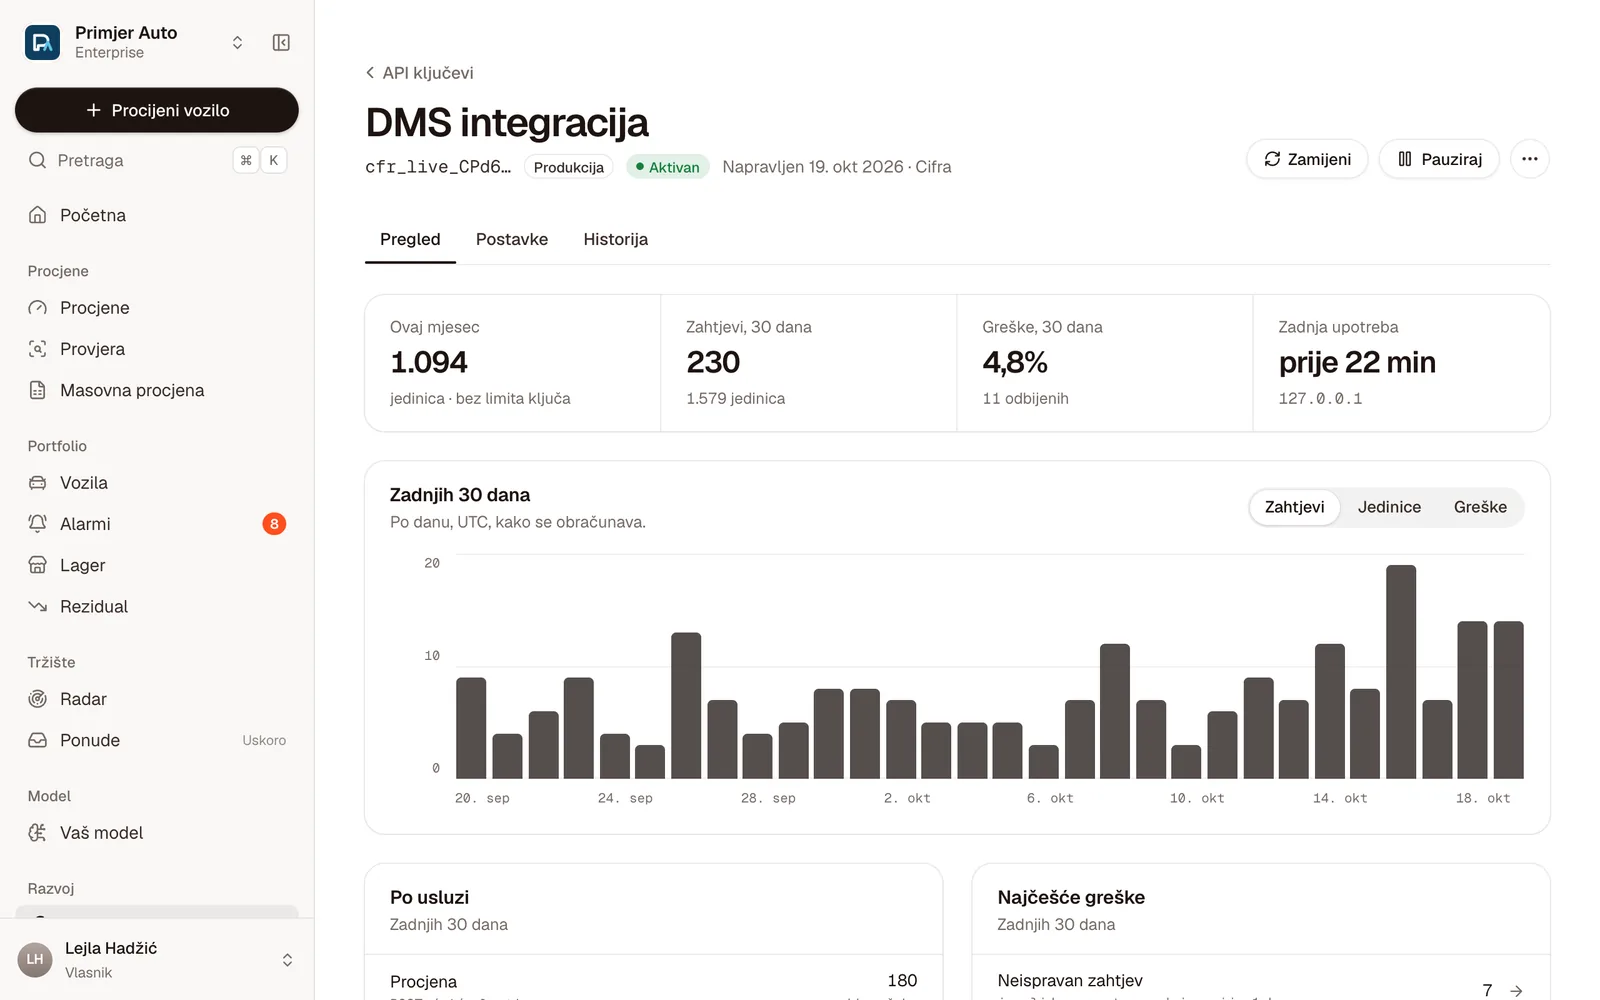The width and height of the screenshot is (1600, 1000).
Task: Switch to the Historija tab
Action: click(616, 240)
